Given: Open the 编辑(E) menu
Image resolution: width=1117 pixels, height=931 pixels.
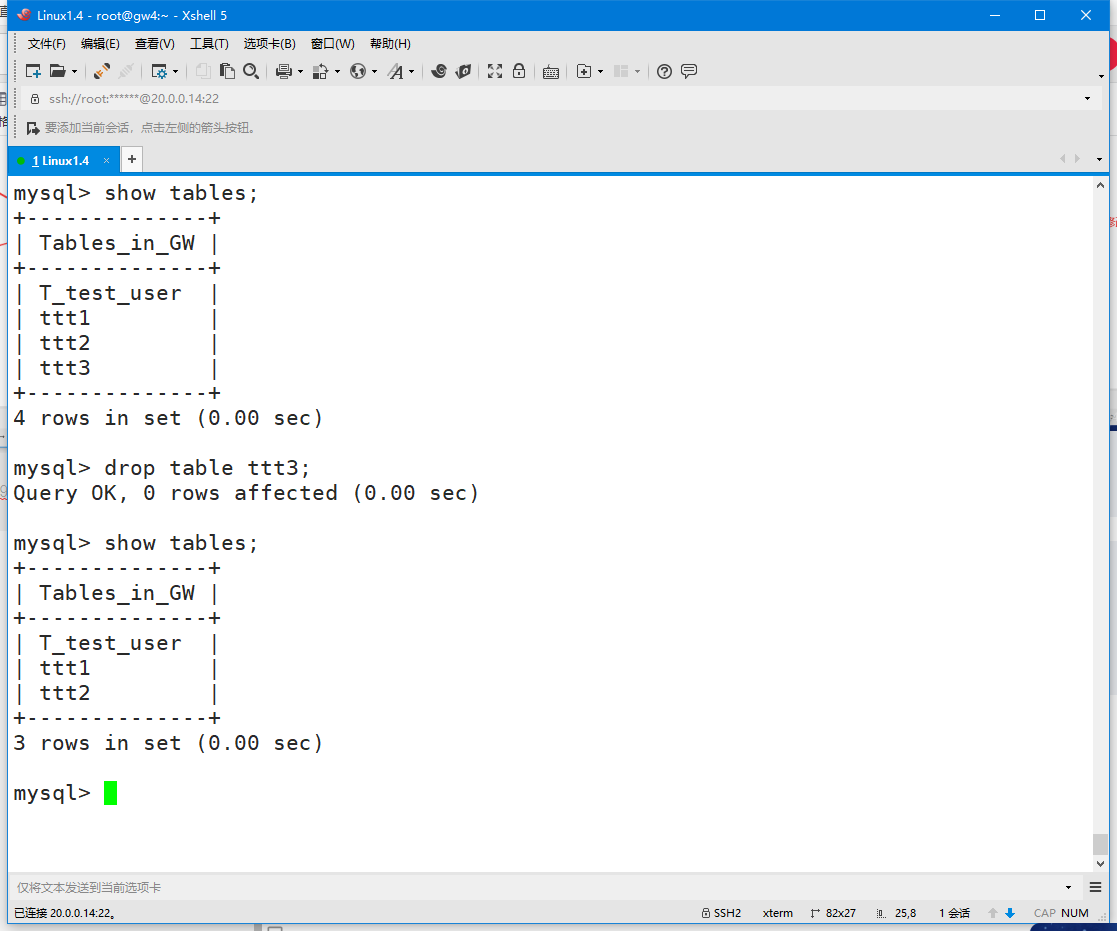Looking at the screenshot, I should pyautogui.click(x=100, y=43).
